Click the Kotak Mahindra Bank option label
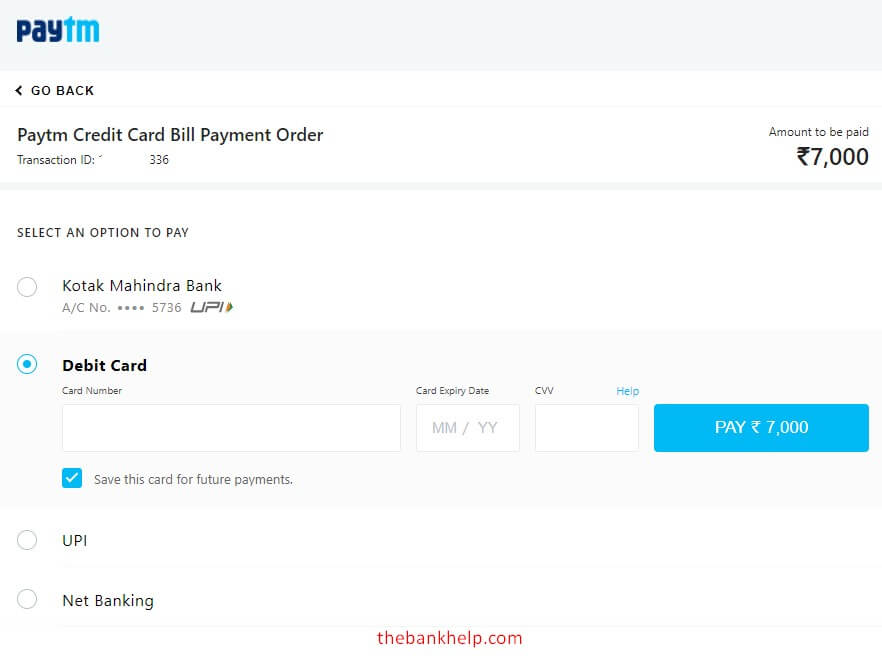This screenshot has height=658, width=882. tap(142, 286)
